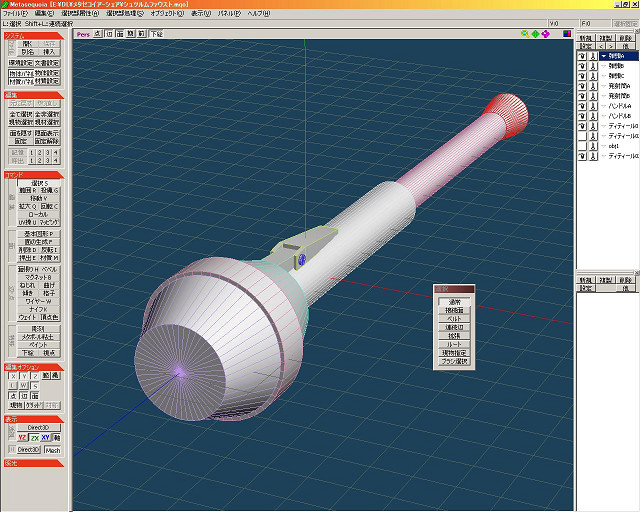Viewport: 640px width, 512px height.
Task: Click lock icon for 発射筒A object
Action: pyautogui.click(x=593, y=86)
